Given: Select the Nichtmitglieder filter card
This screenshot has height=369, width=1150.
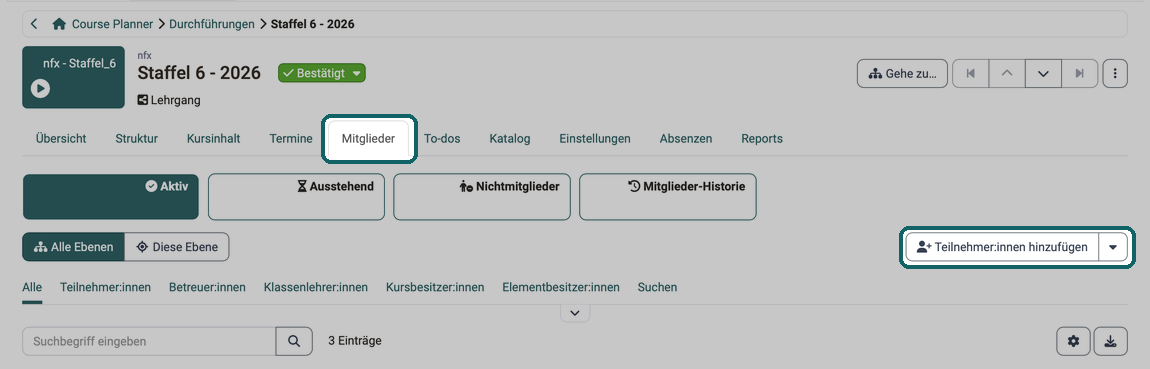Looking at the screenshot, I should [x=482, y=197].
